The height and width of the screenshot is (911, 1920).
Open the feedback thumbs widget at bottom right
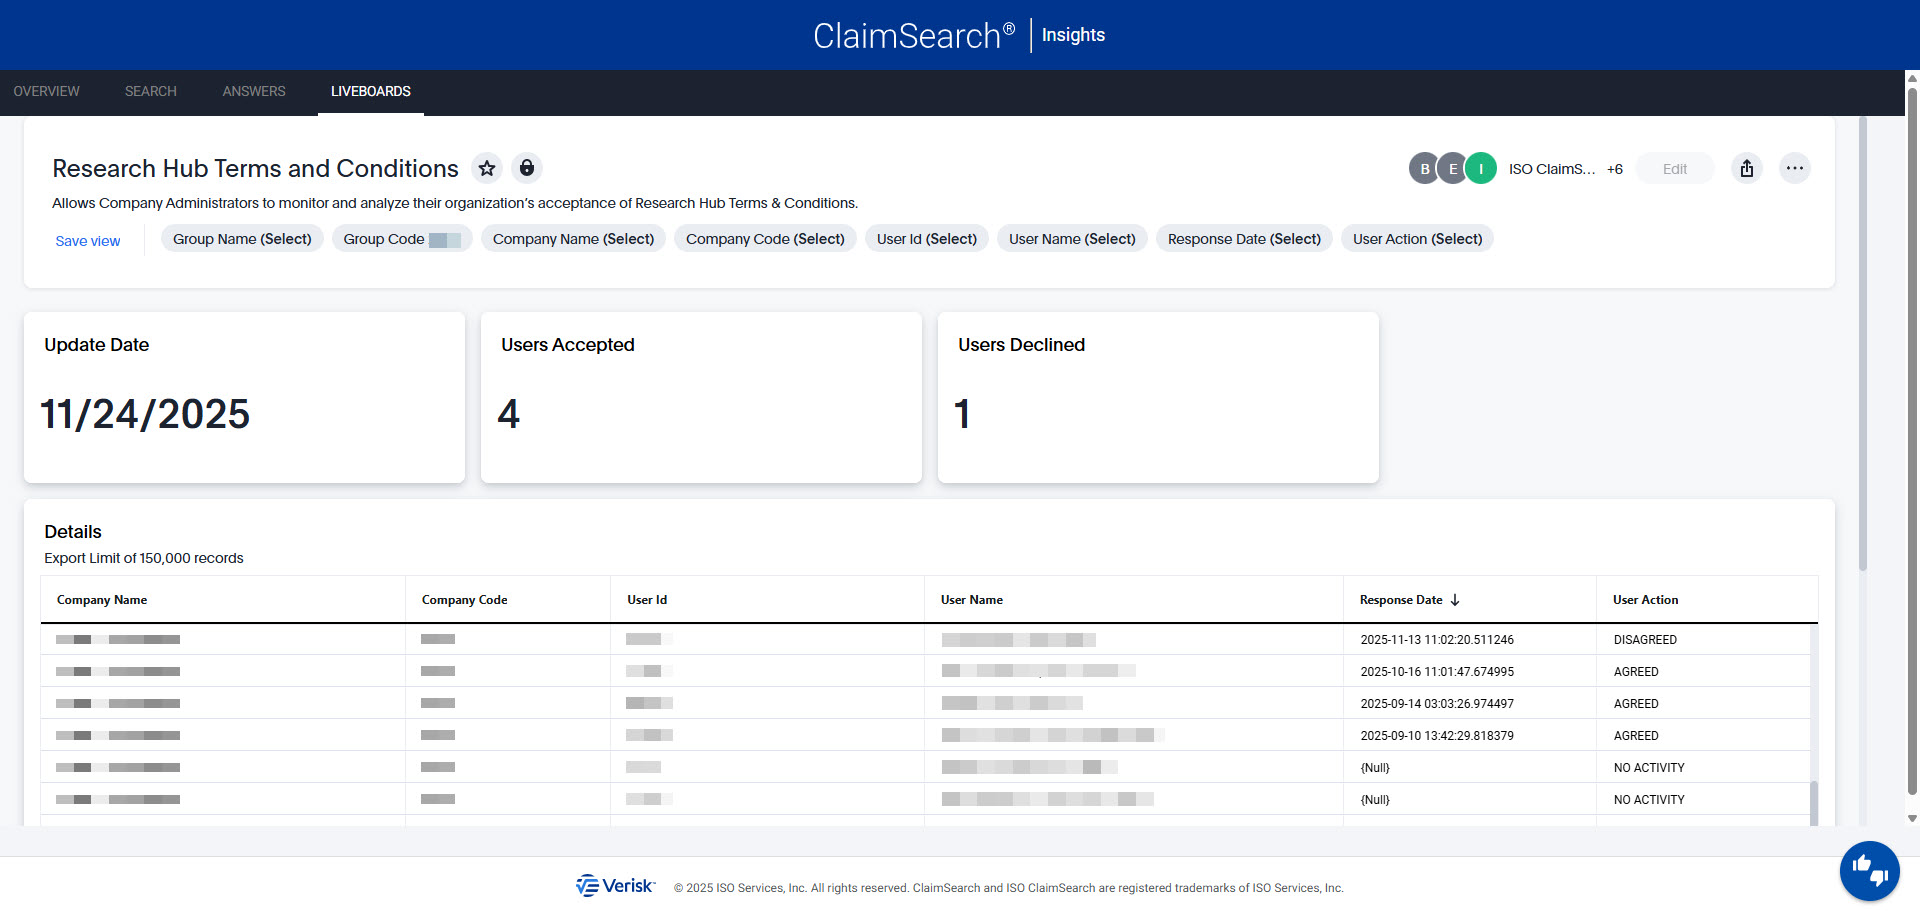1869,871
